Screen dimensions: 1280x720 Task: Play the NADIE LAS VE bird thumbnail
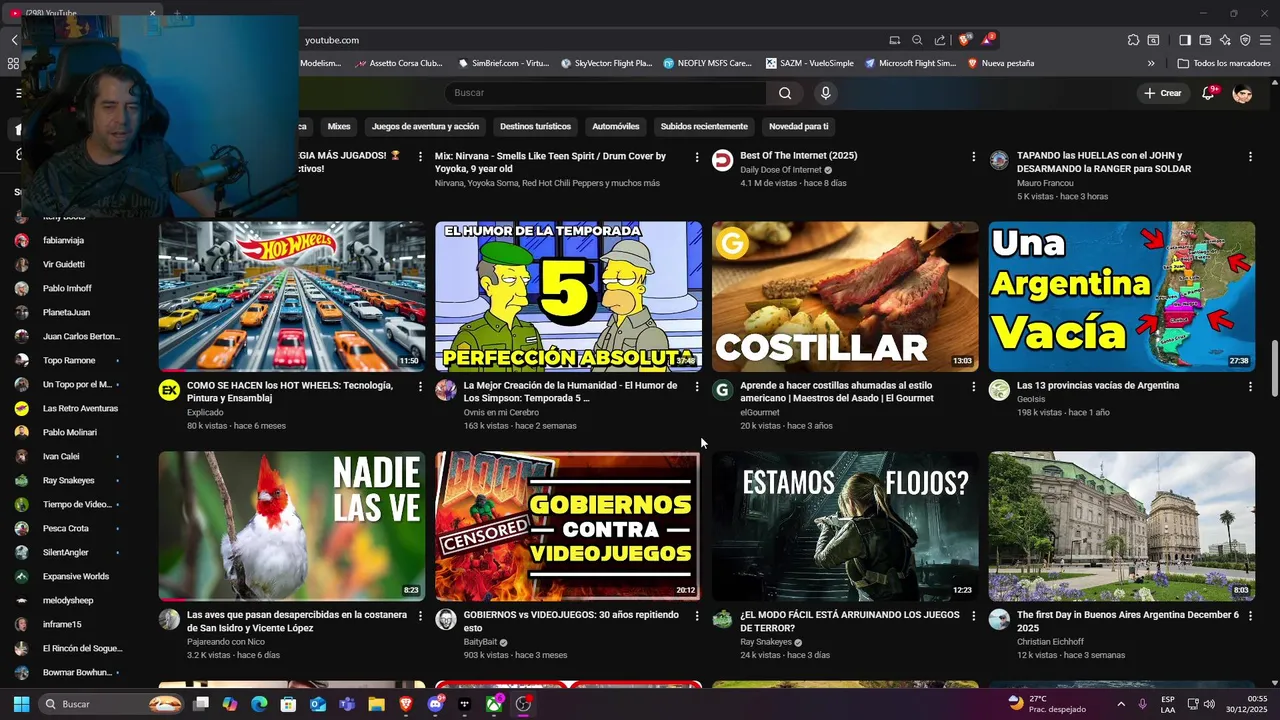tap(292, 526)
